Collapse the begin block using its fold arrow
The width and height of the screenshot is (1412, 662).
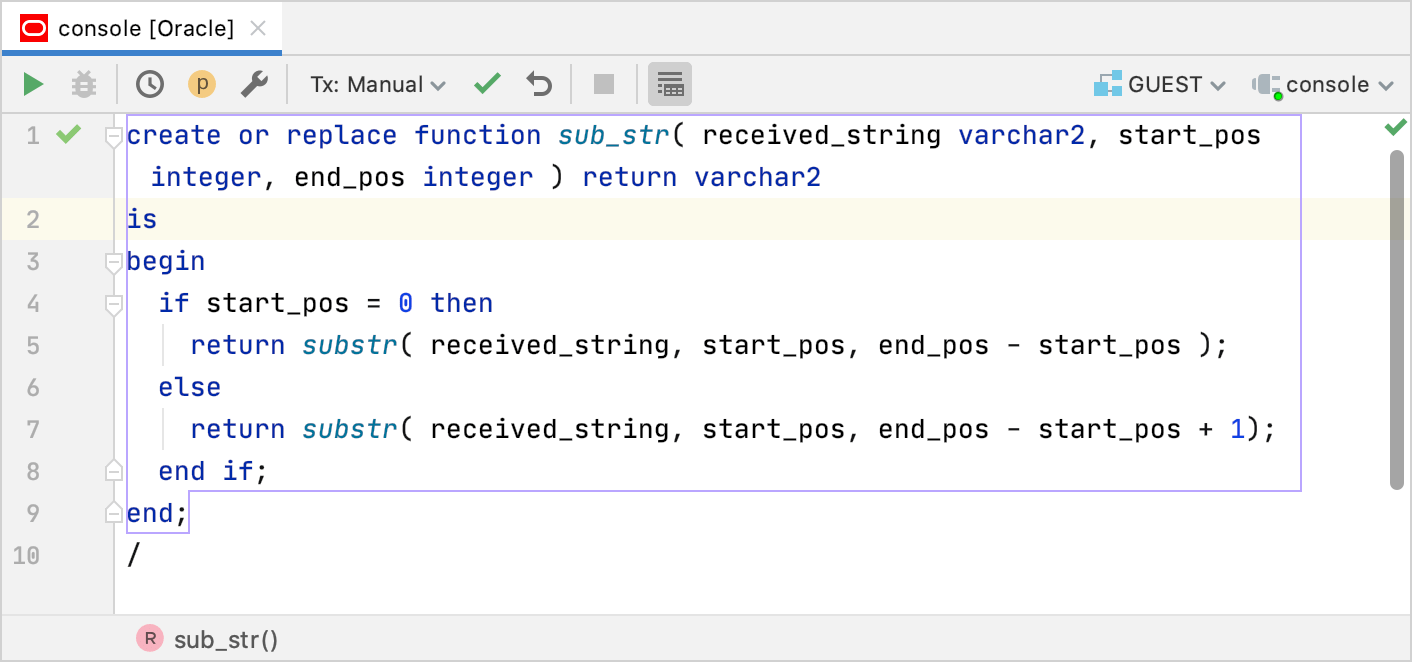(x=113, y=261)
